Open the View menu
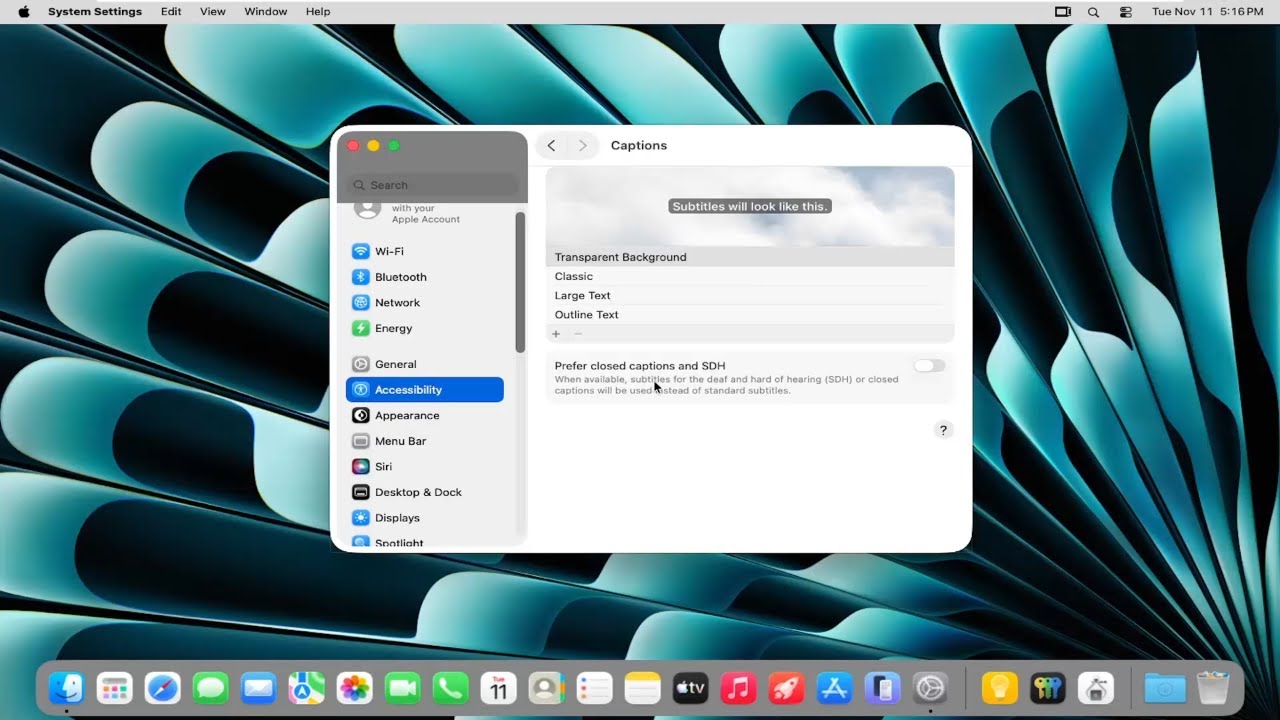 (x=213, y=11)
